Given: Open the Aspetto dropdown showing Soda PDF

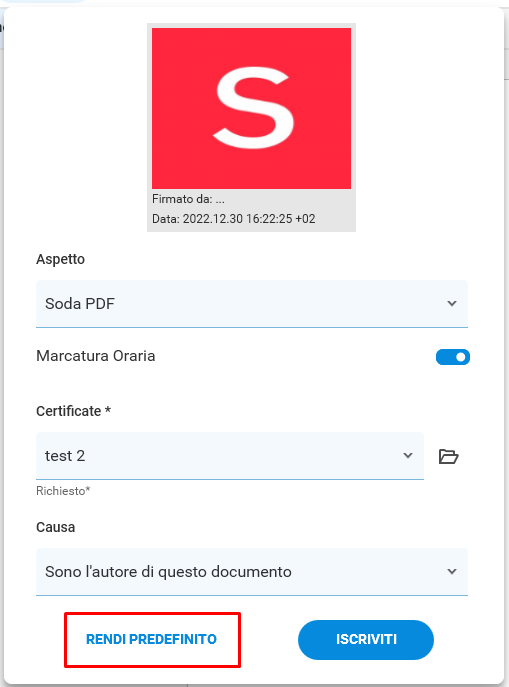Looking at the screenshot, I should pos(252,304).
